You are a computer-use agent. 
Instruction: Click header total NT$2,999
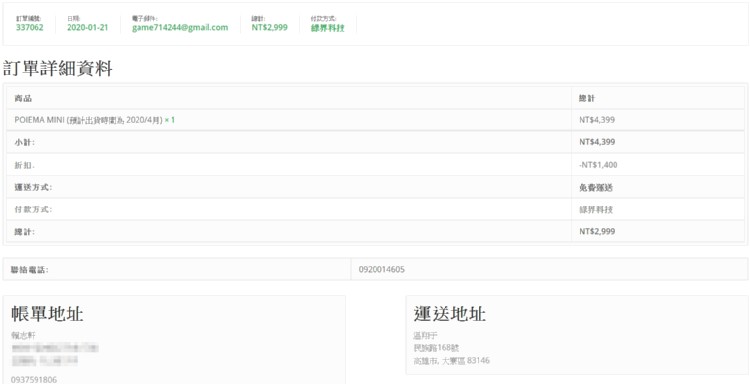(270, 28)
